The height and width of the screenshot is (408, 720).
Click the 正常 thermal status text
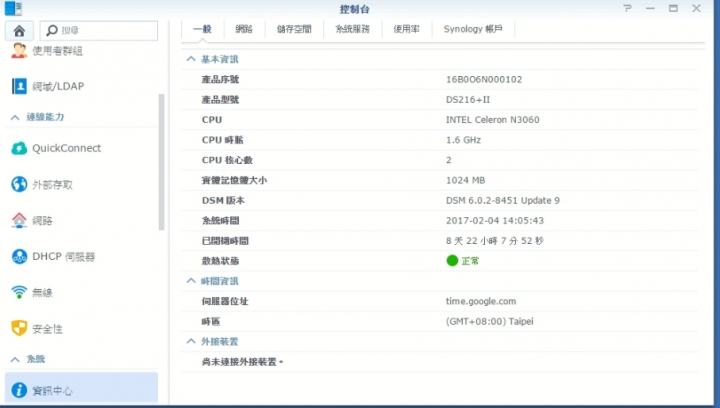[x=470, y=261]
